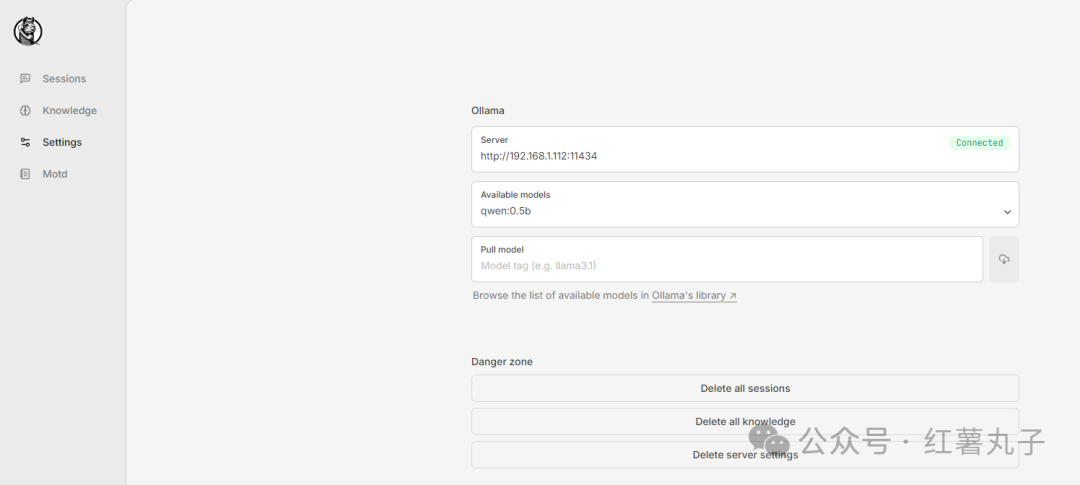The width and height of the screenshot is (1080, 485).
Task: Click Delete all knowledge button
Action: pyautogui.click(x=745, y=421)
